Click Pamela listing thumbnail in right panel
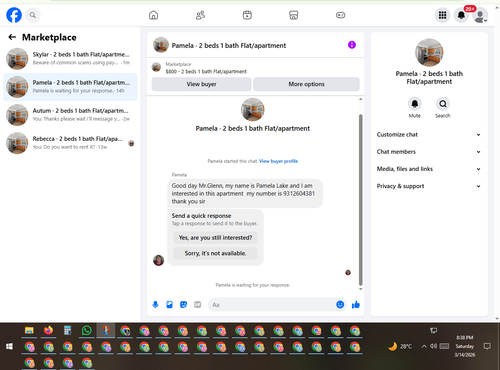The image size is (500, 370). (x=429, y=52)
